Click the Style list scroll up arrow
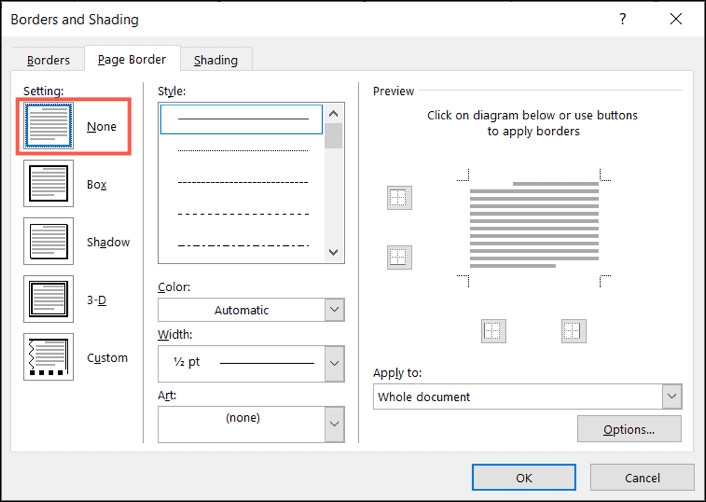This screenshot has height=502, width=706. coord(333,113)
